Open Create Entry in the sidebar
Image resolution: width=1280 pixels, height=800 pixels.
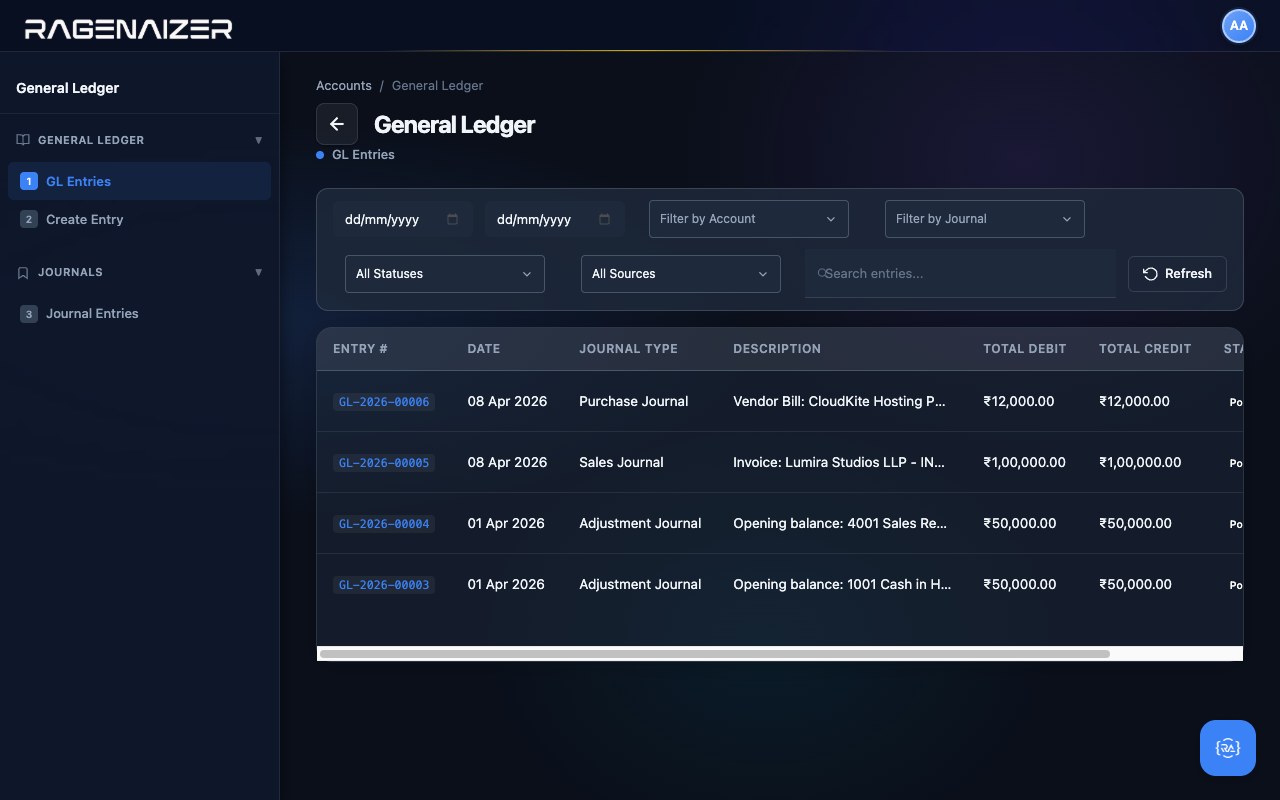point(139,219)
